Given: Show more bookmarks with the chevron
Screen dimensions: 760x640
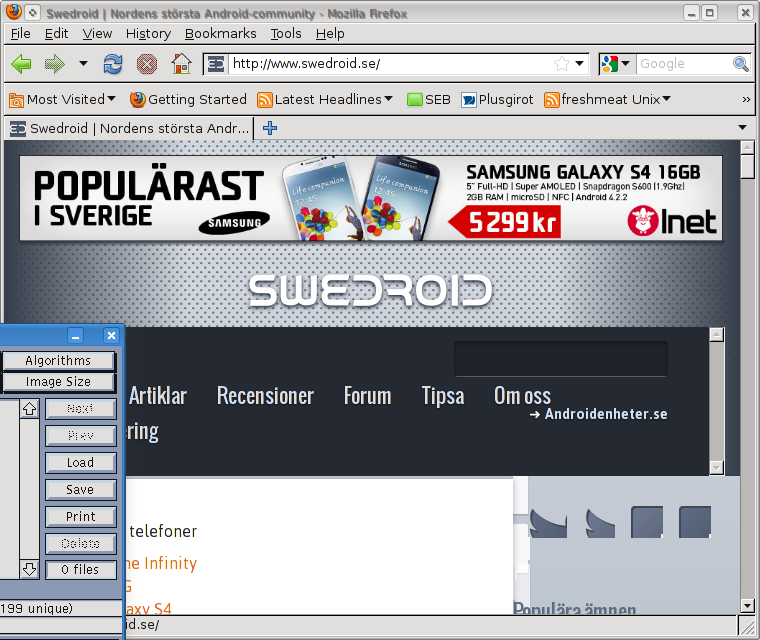Looking at the screenshot, I should coord(746,99).
